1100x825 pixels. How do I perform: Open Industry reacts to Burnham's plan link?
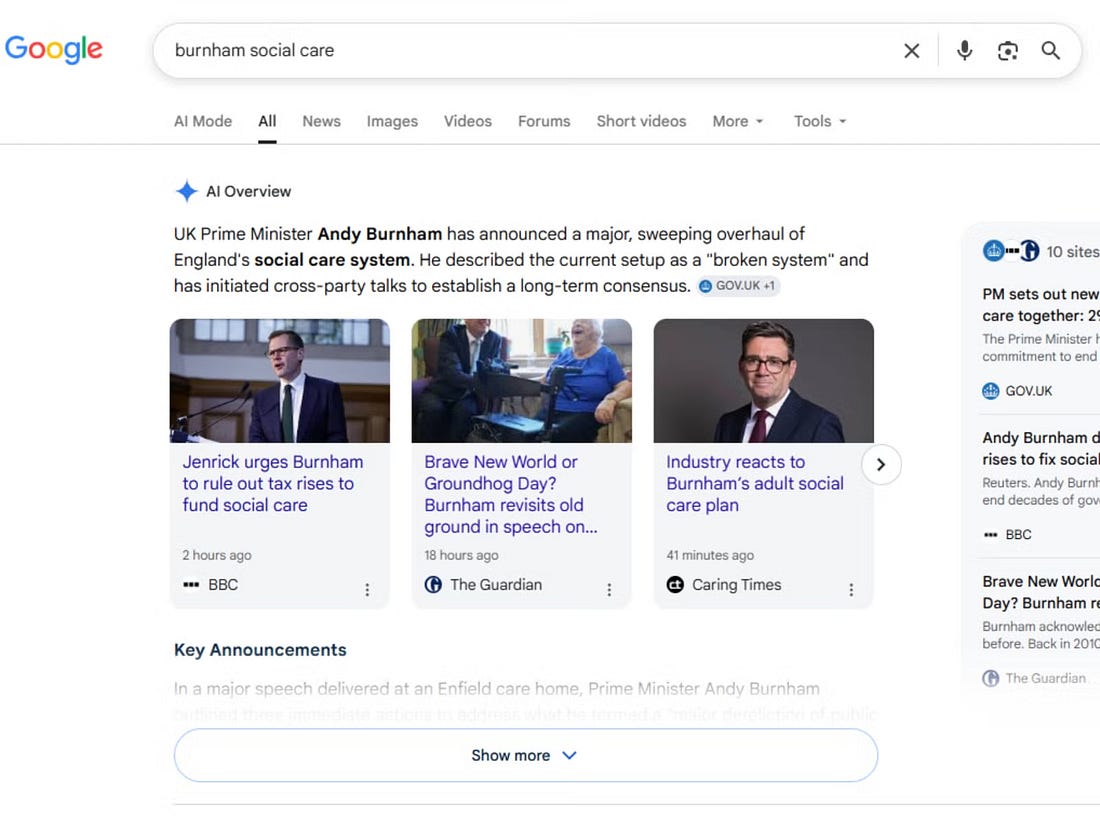pyautogui.click(x=755, y=483)
